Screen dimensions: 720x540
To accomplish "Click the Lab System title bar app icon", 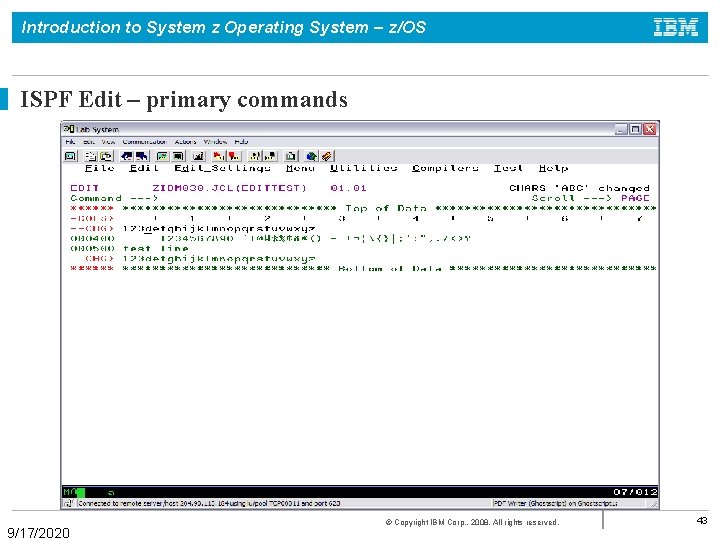I will (69, 129).
